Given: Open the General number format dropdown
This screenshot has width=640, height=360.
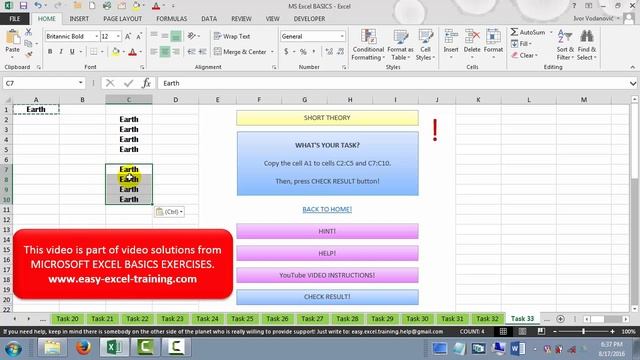Looking at the screenshot, I should (x=342, y=36).
